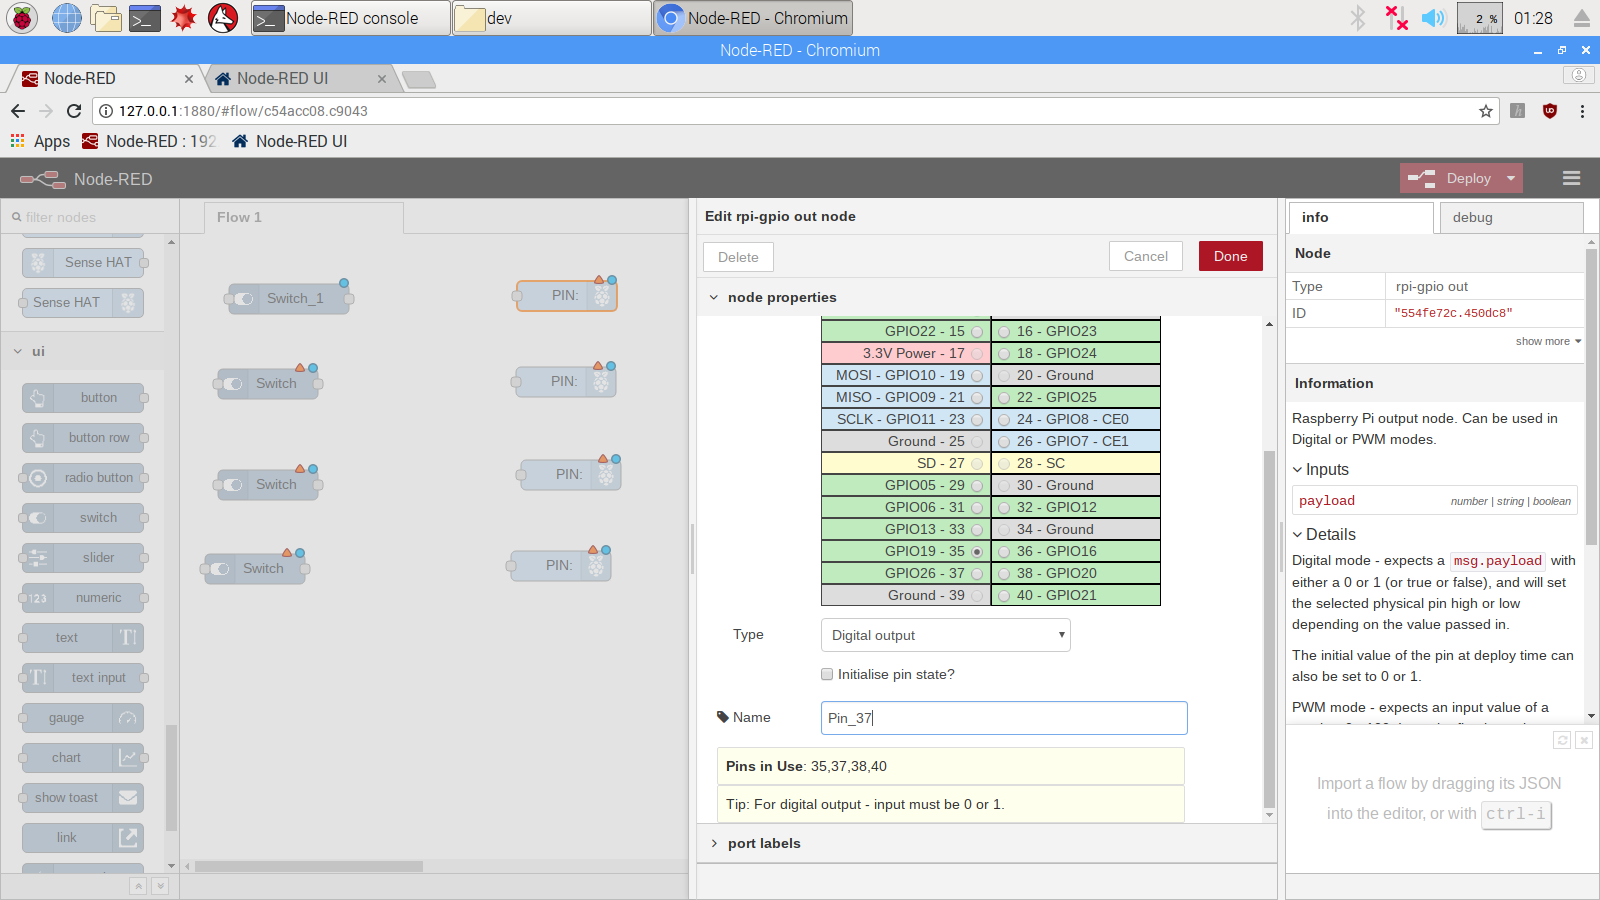Switch to the info sidebar tab
The image size is (1600, 900).
(x=1361, y=217)
